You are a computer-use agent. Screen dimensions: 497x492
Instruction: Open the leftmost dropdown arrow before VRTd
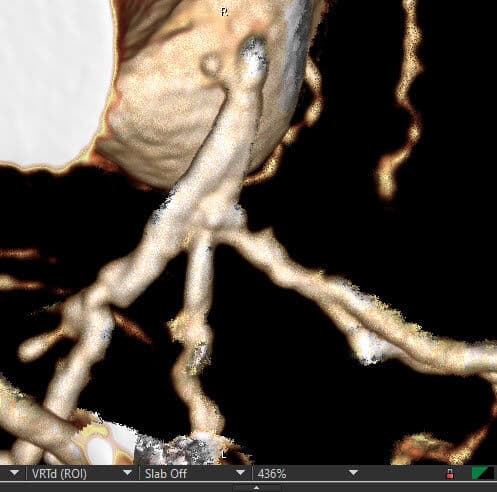[x=14, y=473]
